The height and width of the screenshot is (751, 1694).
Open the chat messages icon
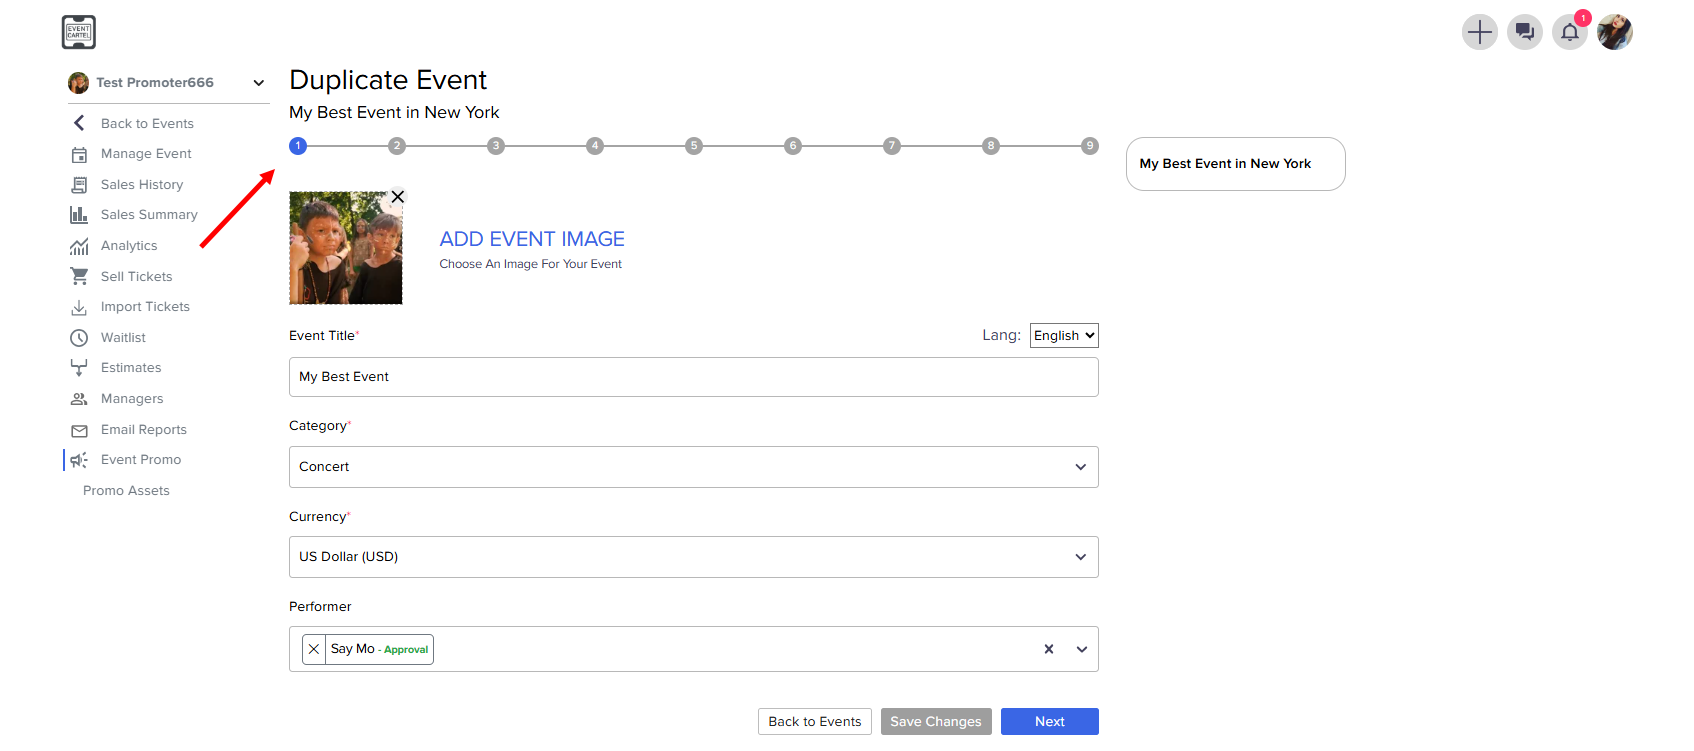pyautogui.click(x=1524, y=32)
